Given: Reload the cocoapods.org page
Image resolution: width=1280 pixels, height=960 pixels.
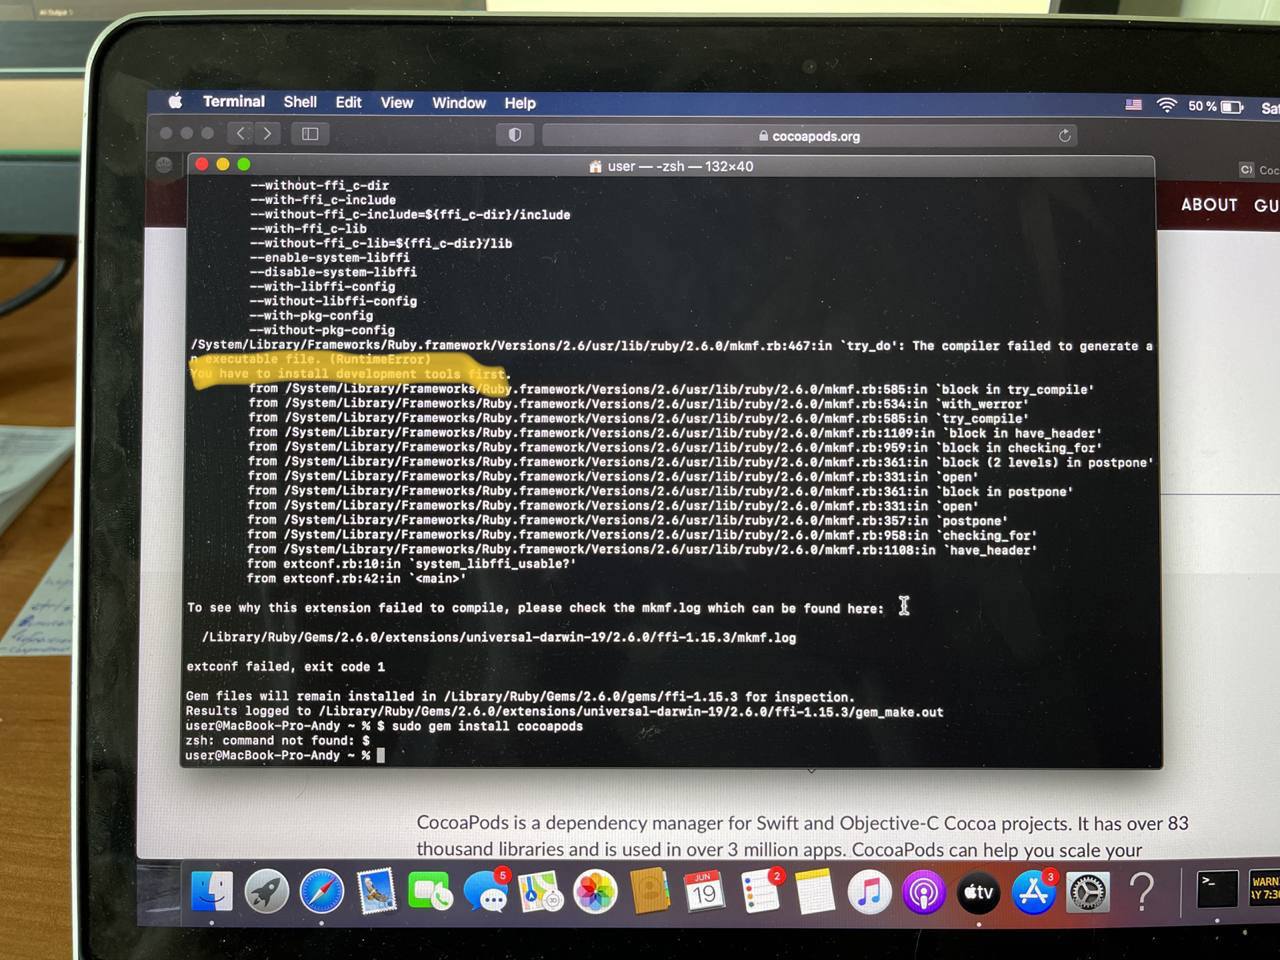Looking at the screenshot, I should click(1065, 136).
